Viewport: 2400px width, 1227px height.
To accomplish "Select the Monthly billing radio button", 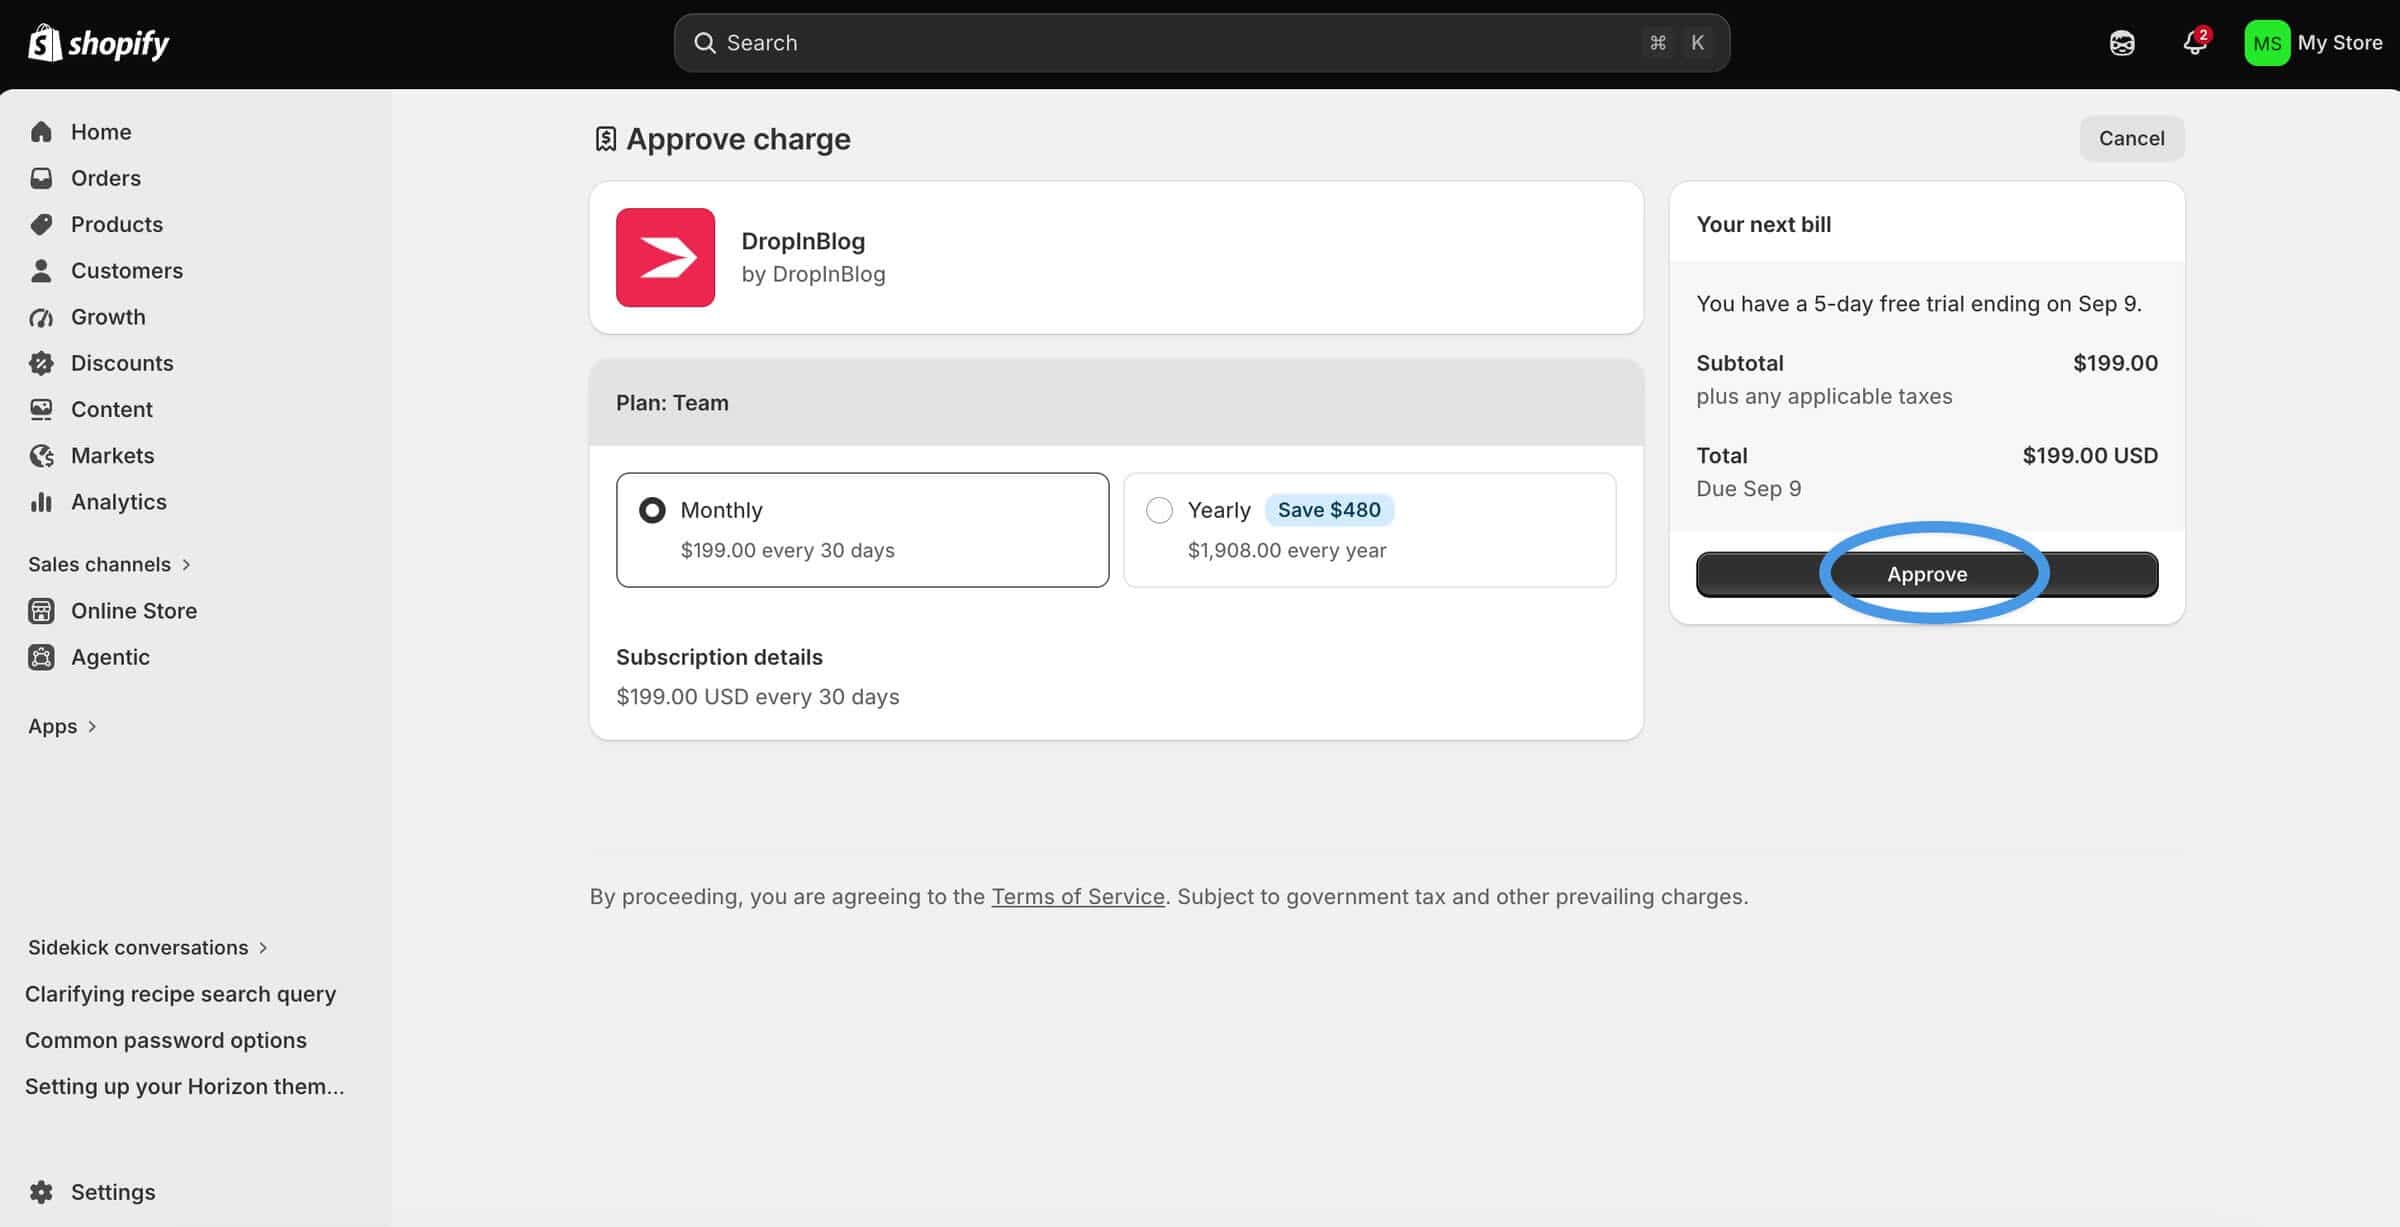I will click(652, 510).
